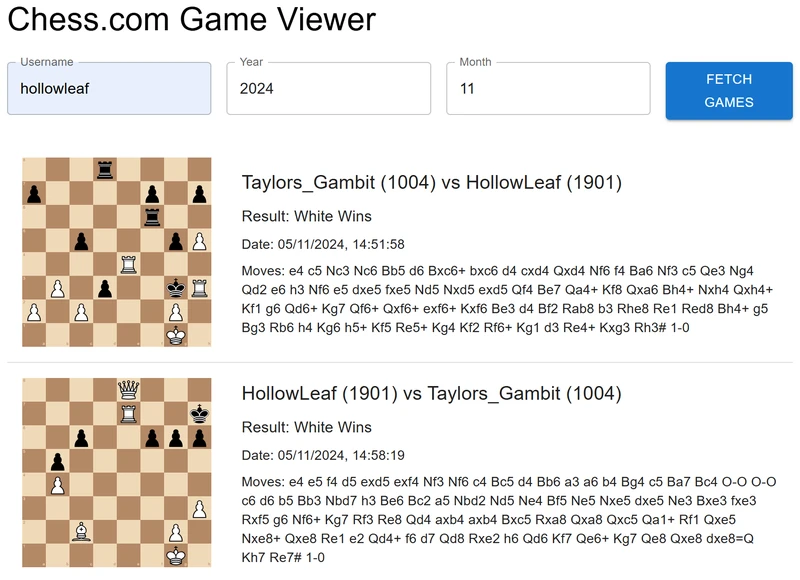The image size is (800, 580).
Task: Select the Month input box
Action: point(547,89)
